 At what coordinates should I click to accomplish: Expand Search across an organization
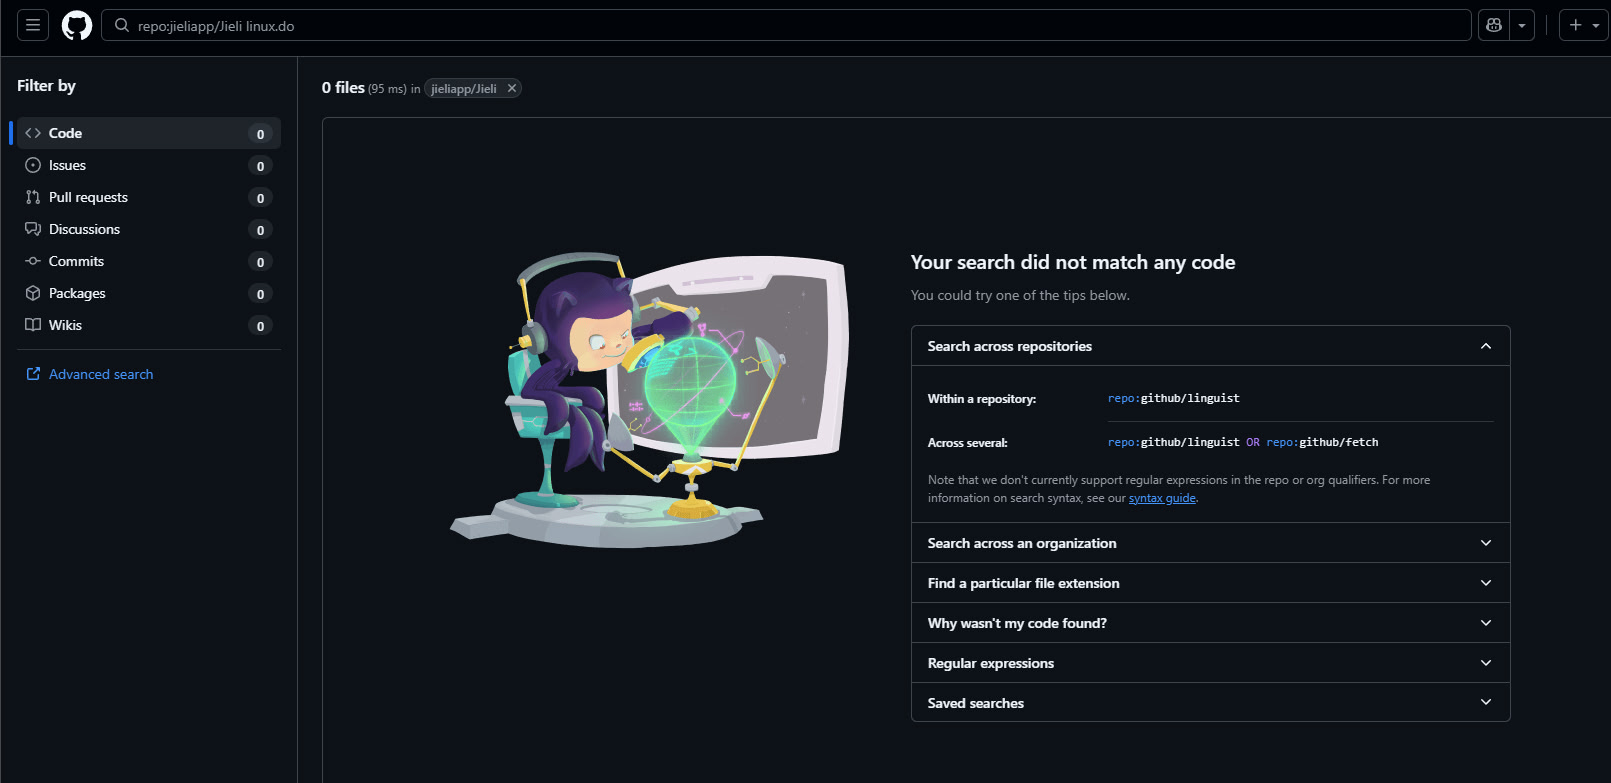pos(1210,543)
